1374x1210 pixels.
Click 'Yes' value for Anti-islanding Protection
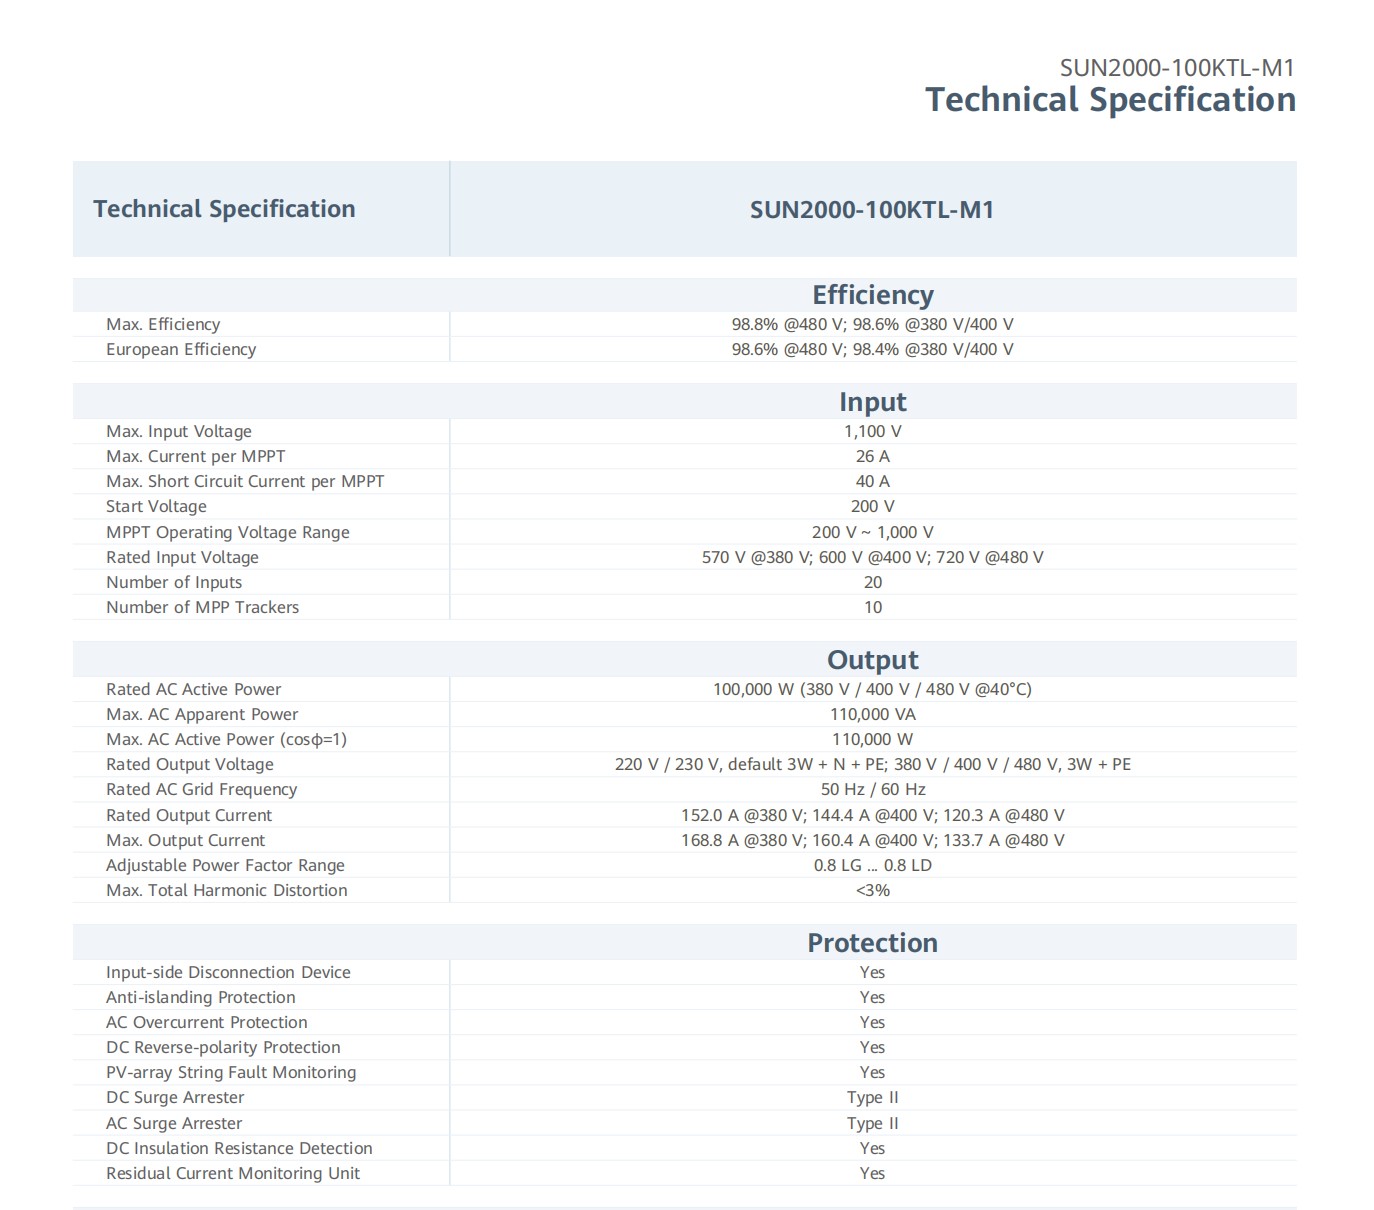[x=873, y=997]
